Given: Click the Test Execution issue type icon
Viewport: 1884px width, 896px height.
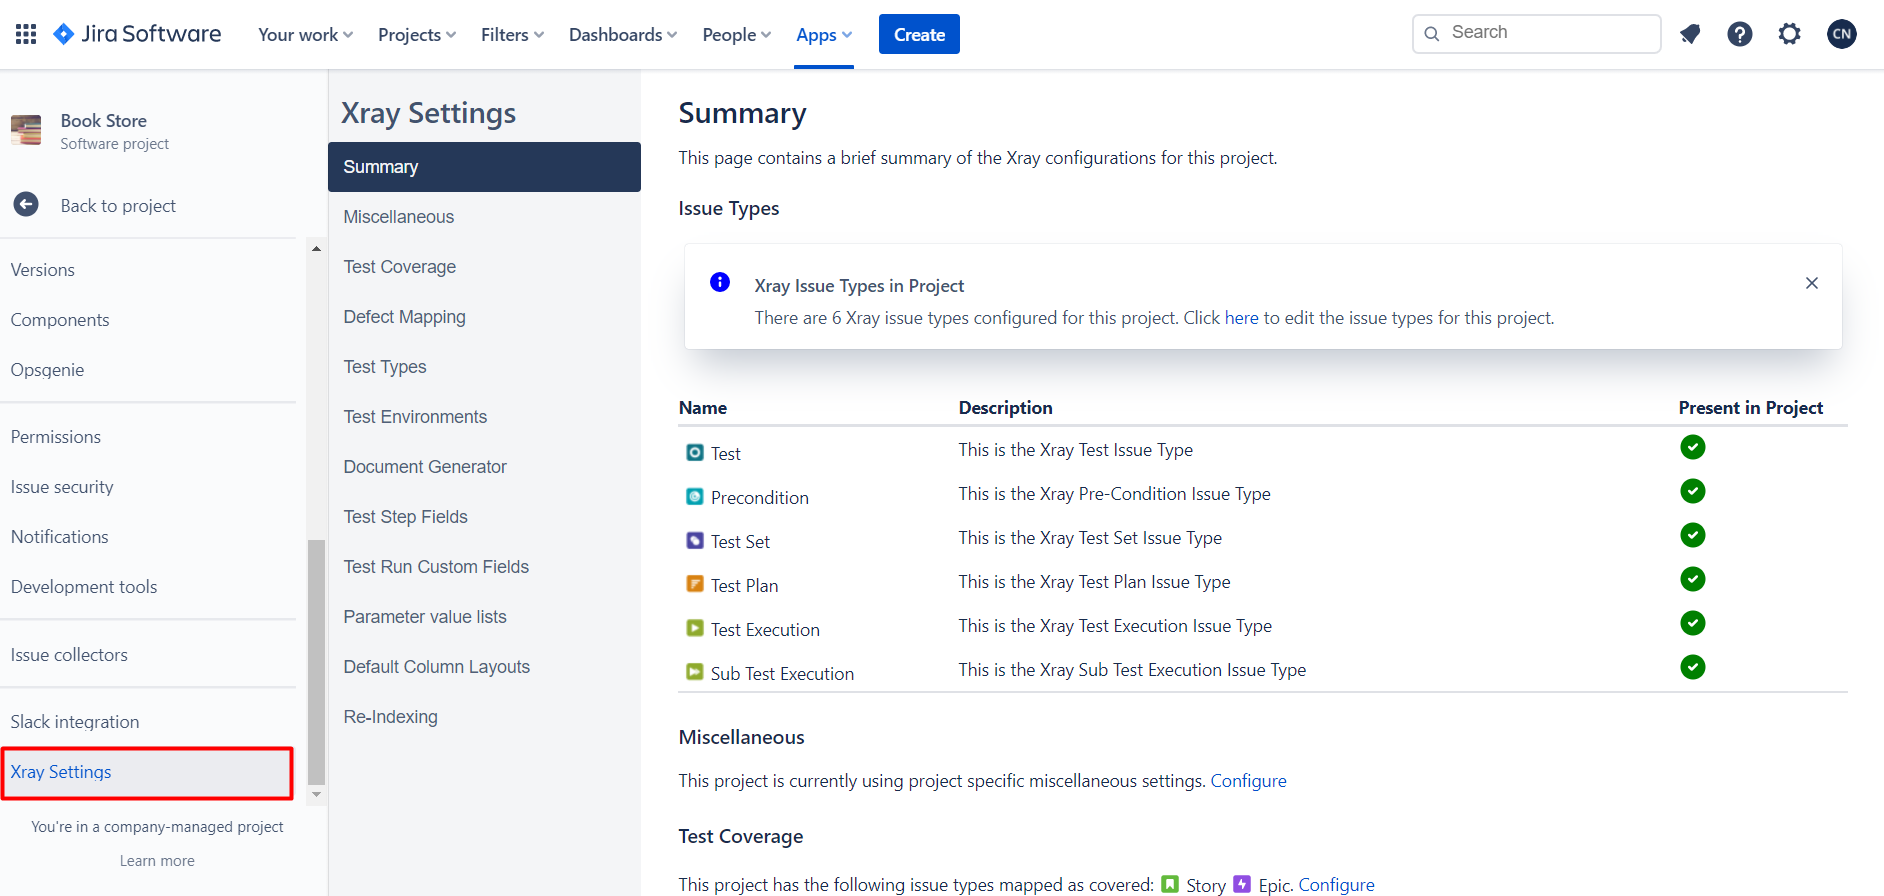Looking at the screenshot, I should (695, 628).
